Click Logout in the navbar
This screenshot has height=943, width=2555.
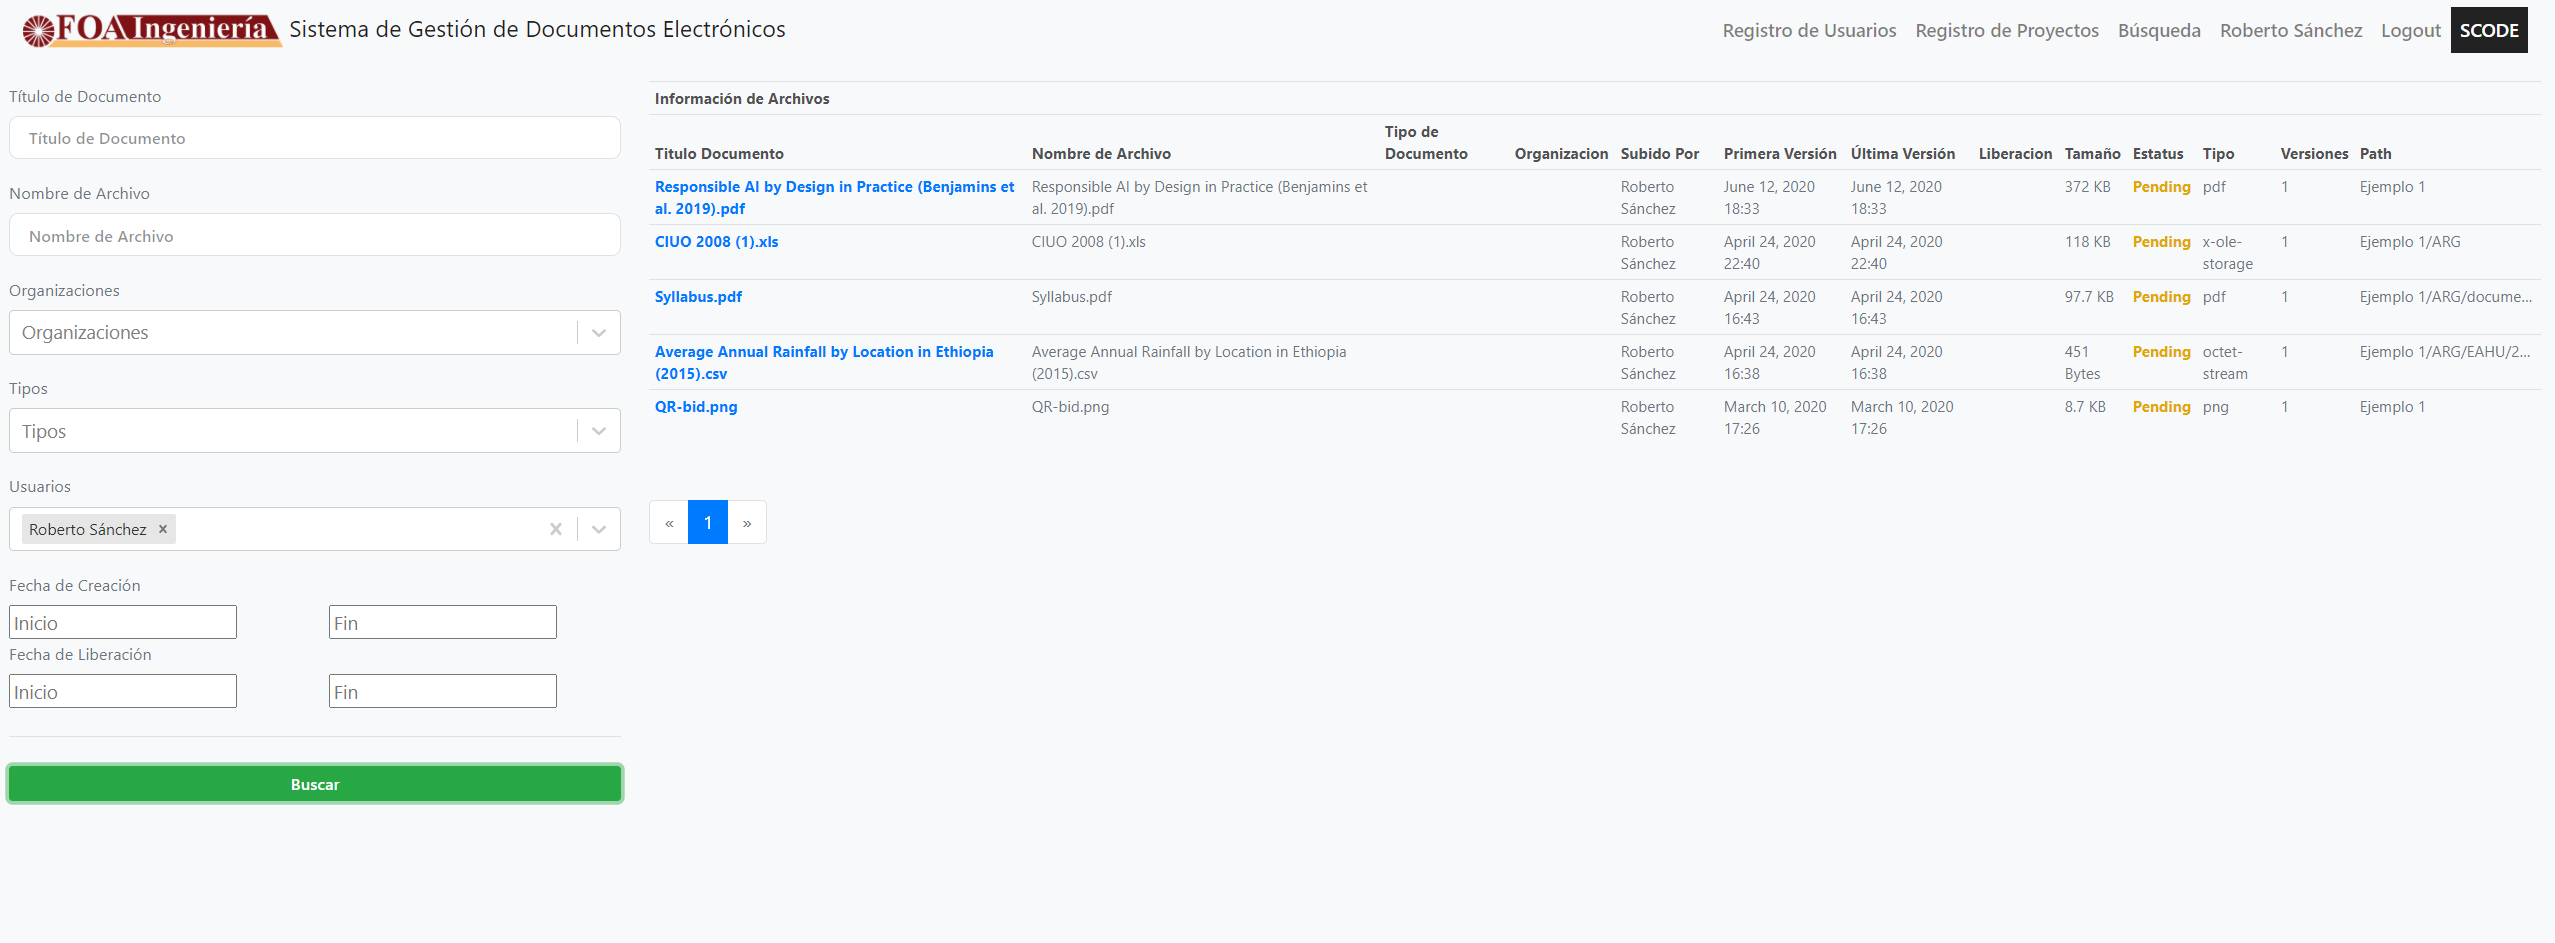tap(2410, 31)
